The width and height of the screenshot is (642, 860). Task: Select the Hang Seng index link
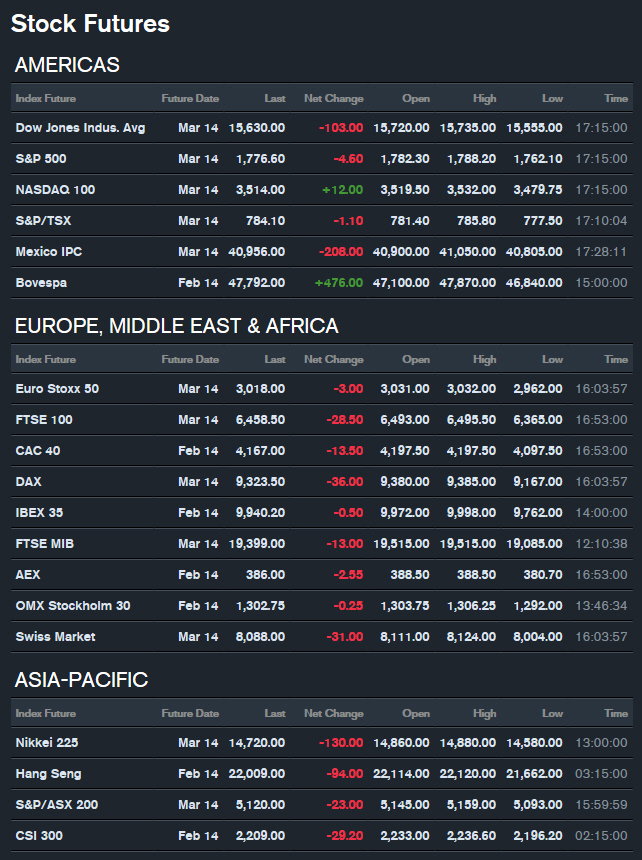[x=48, y=774]
